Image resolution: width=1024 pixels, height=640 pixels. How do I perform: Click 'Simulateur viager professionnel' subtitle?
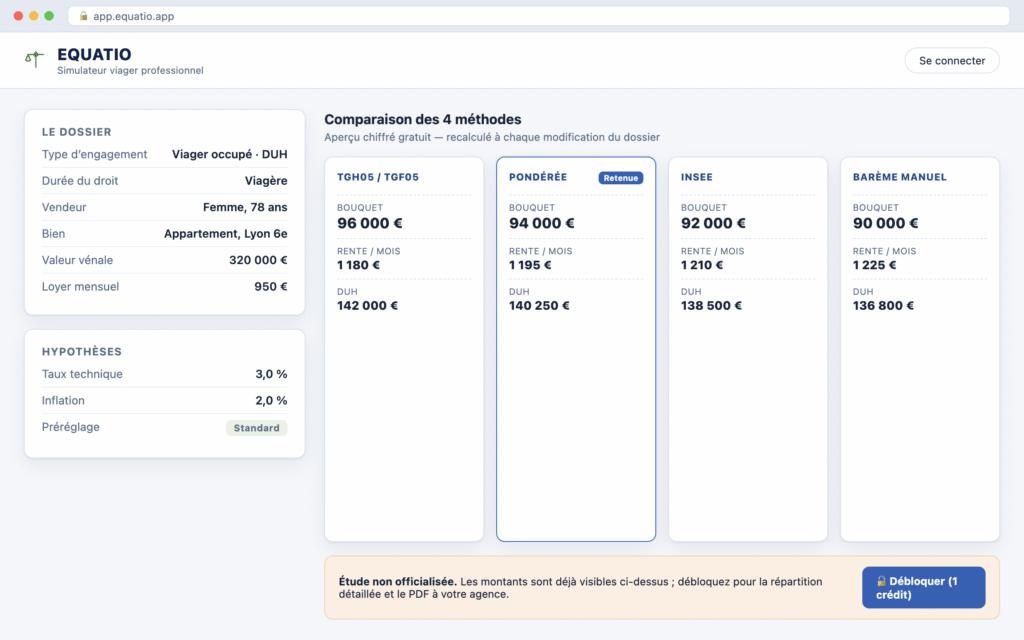(130, 71)
